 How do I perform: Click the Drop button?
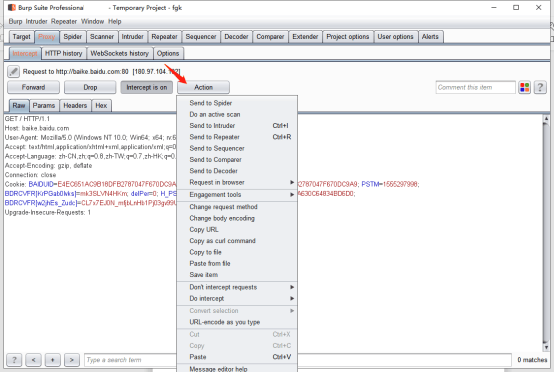pos(90,87)
